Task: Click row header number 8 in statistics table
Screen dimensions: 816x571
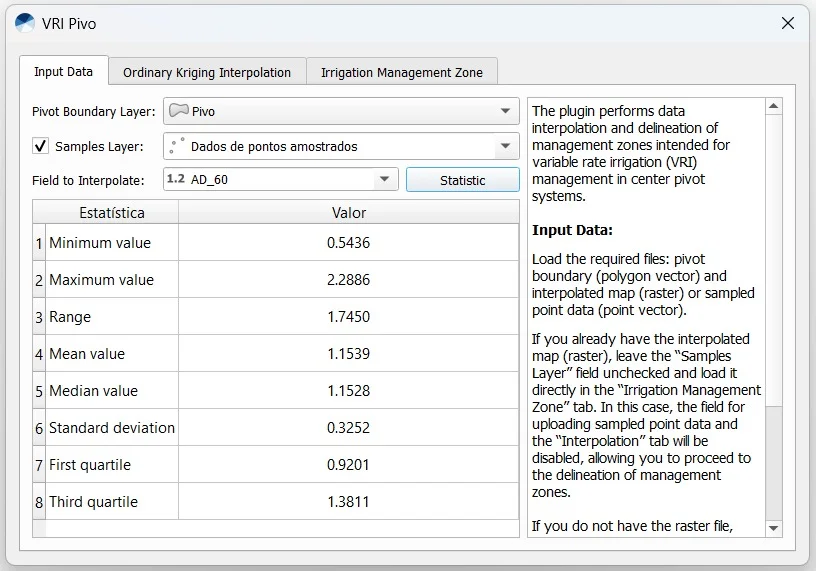Action: coord(39,502)
